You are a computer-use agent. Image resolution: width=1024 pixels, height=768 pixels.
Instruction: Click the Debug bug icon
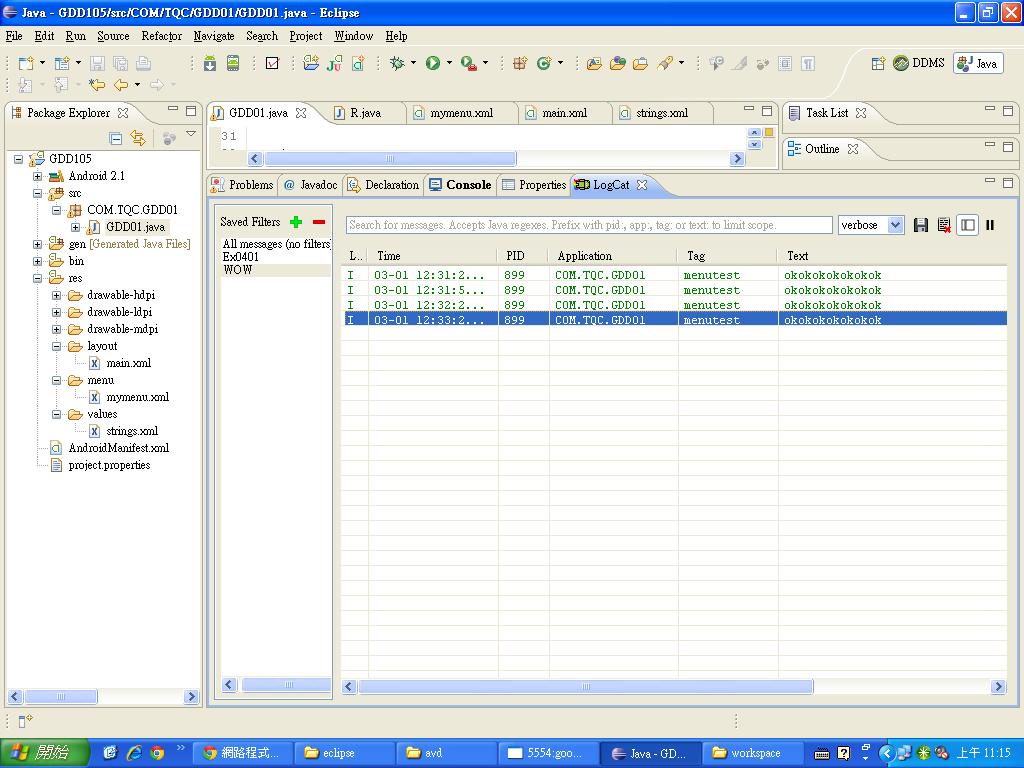click(397, 63)
